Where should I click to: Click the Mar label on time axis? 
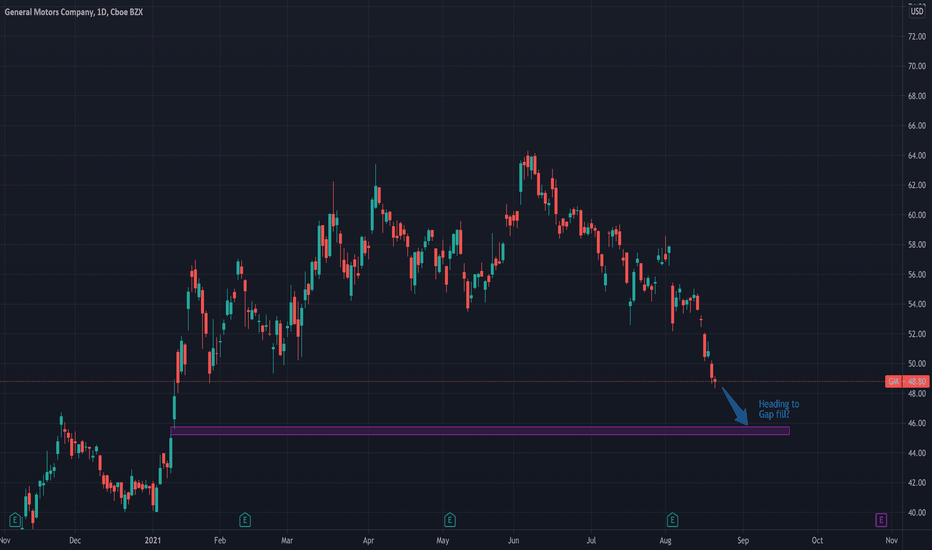pos(287,540)
